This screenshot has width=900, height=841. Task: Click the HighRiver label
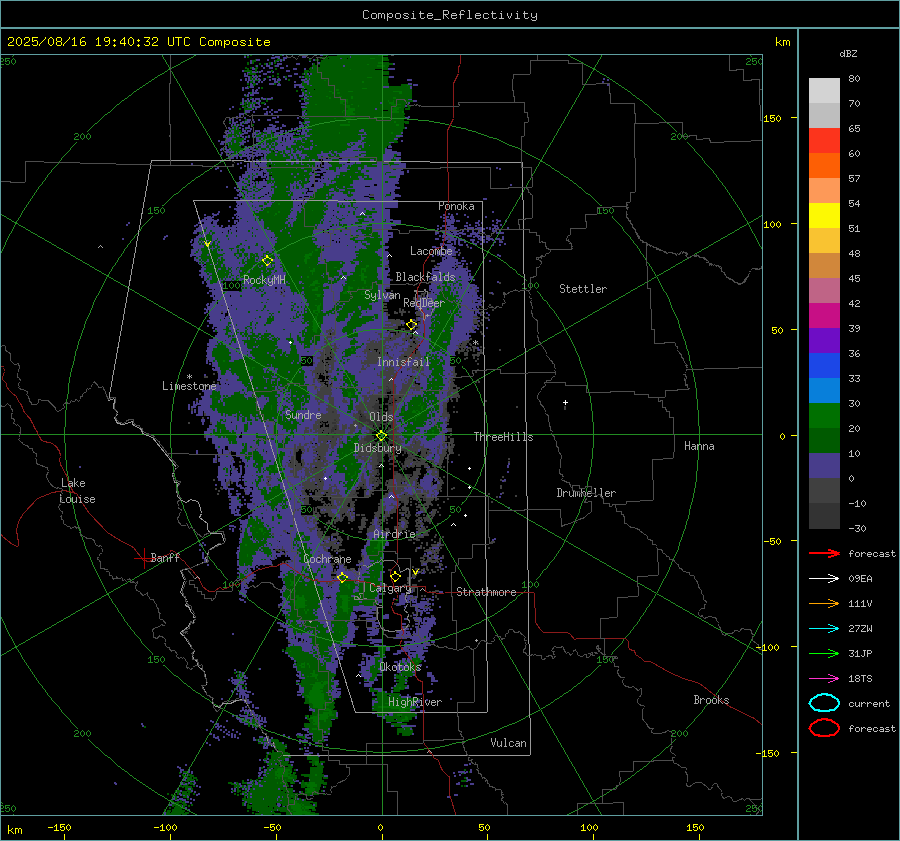coord(415,702)
